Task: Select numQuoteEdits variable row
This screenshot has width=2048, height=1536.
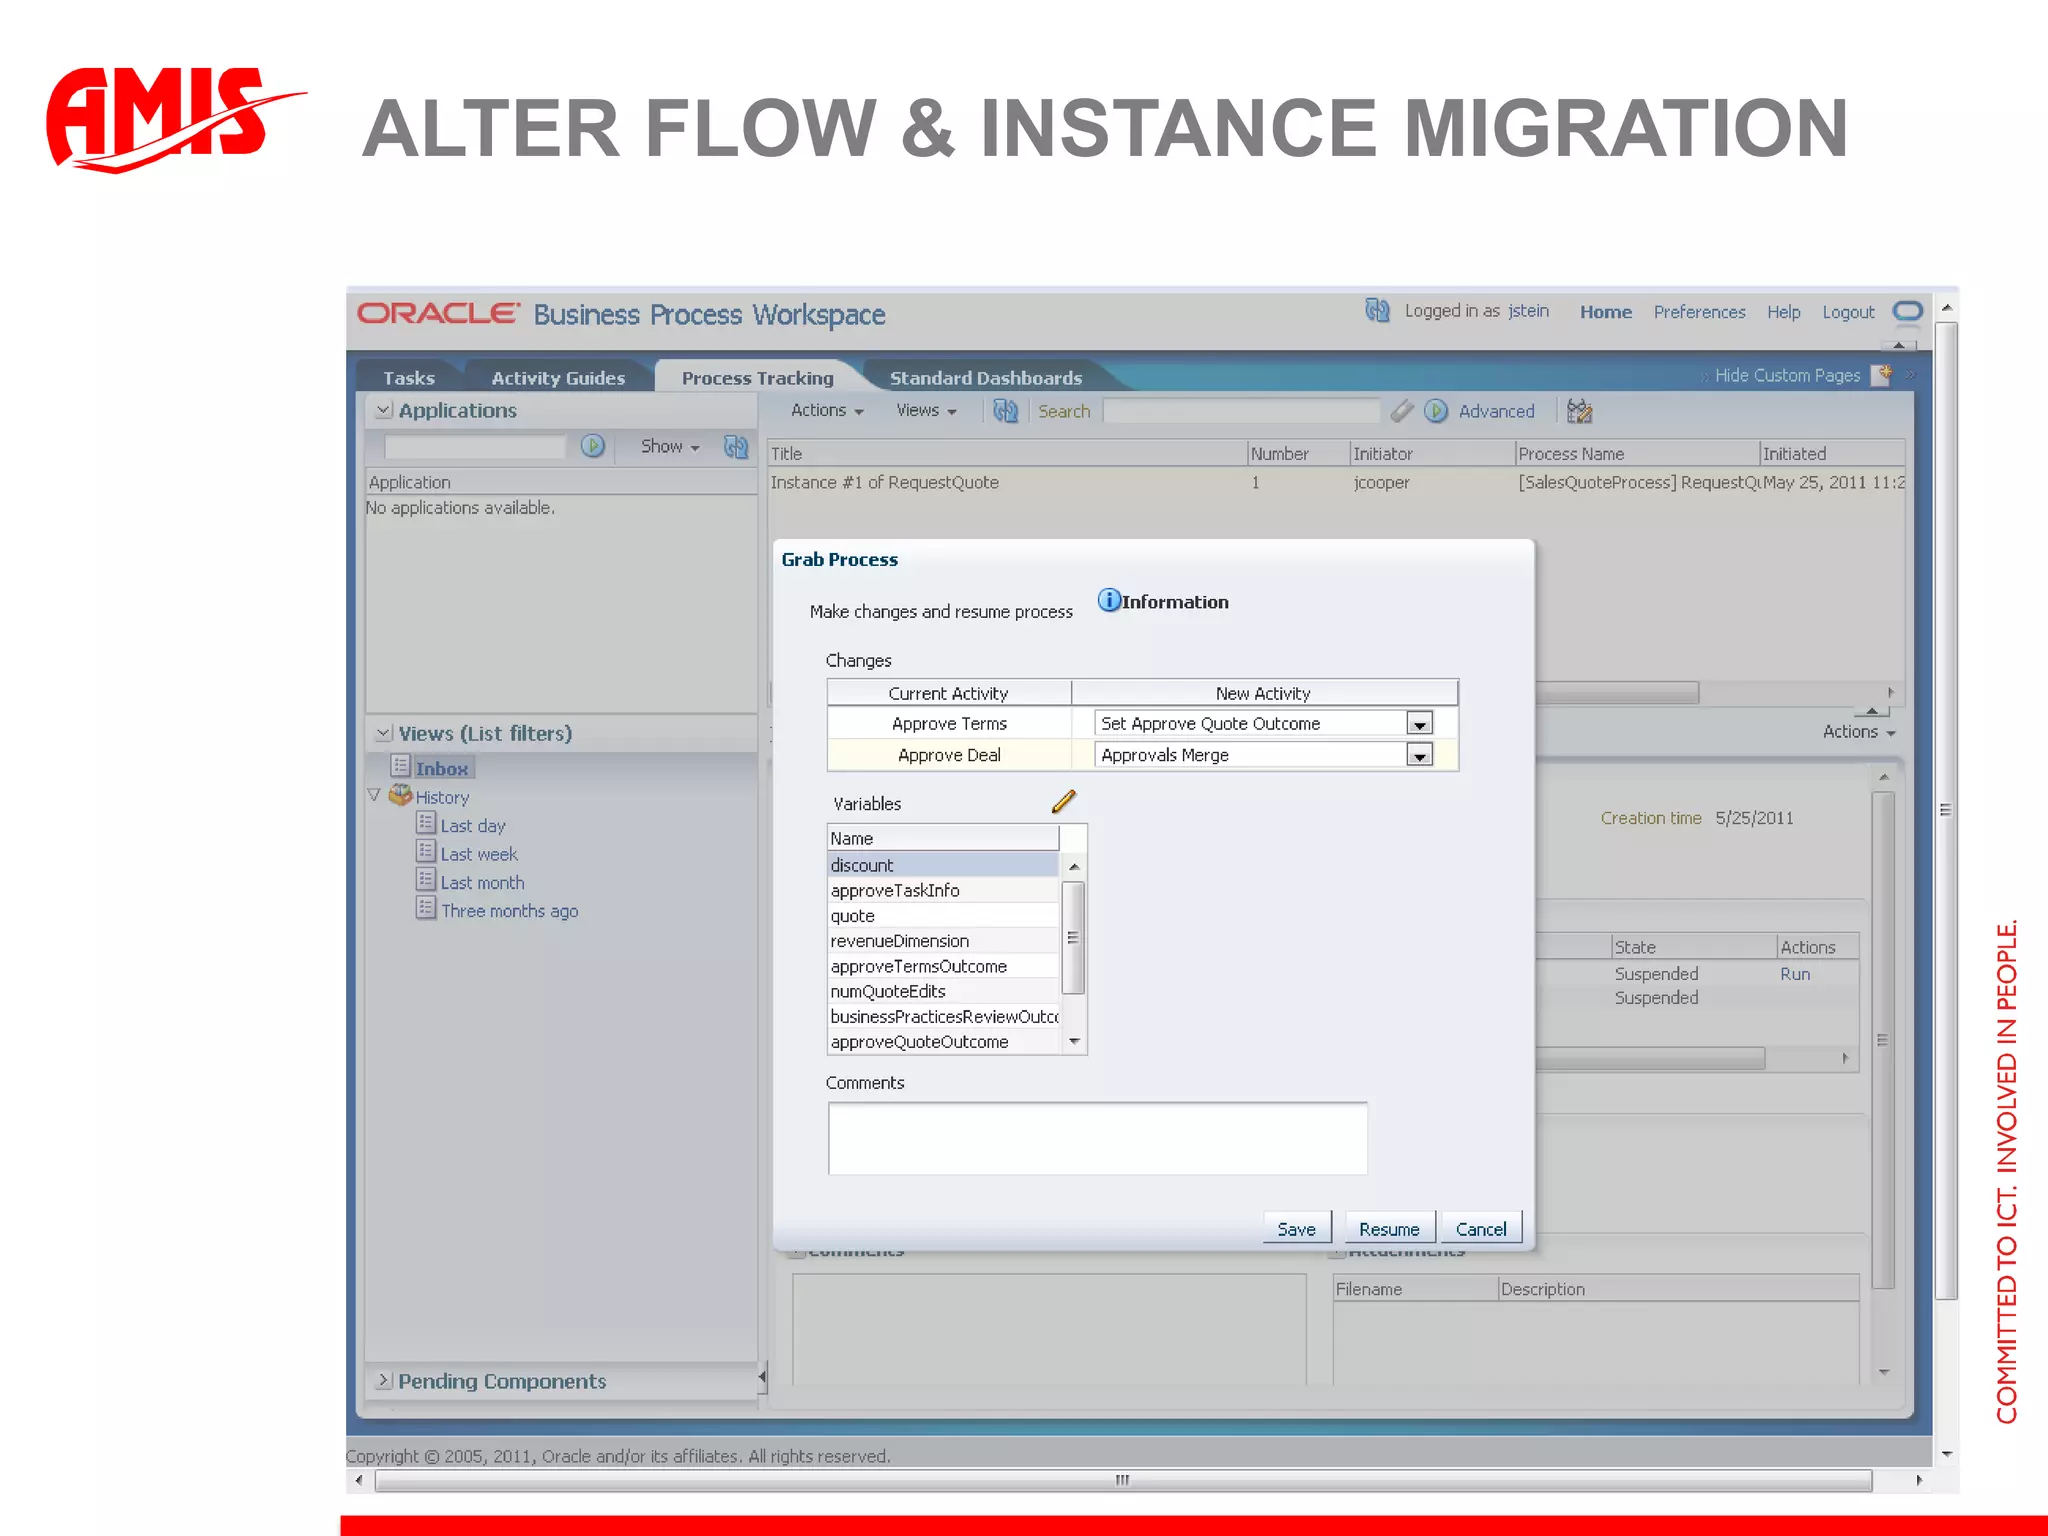Action: click(x=943, y=991)
